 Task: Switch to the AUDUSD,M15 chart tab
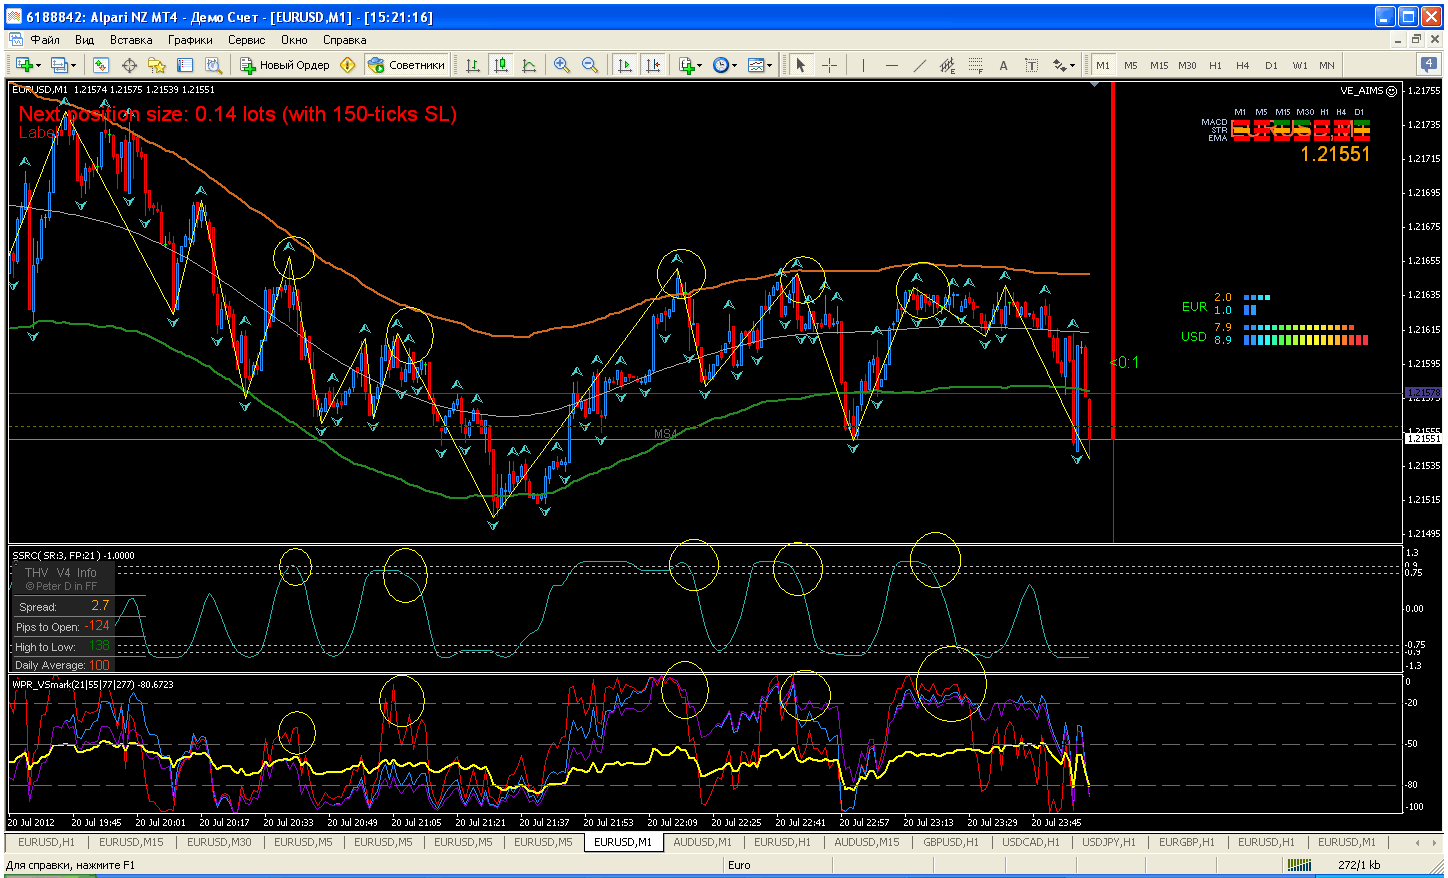click(x=867, y=842)
